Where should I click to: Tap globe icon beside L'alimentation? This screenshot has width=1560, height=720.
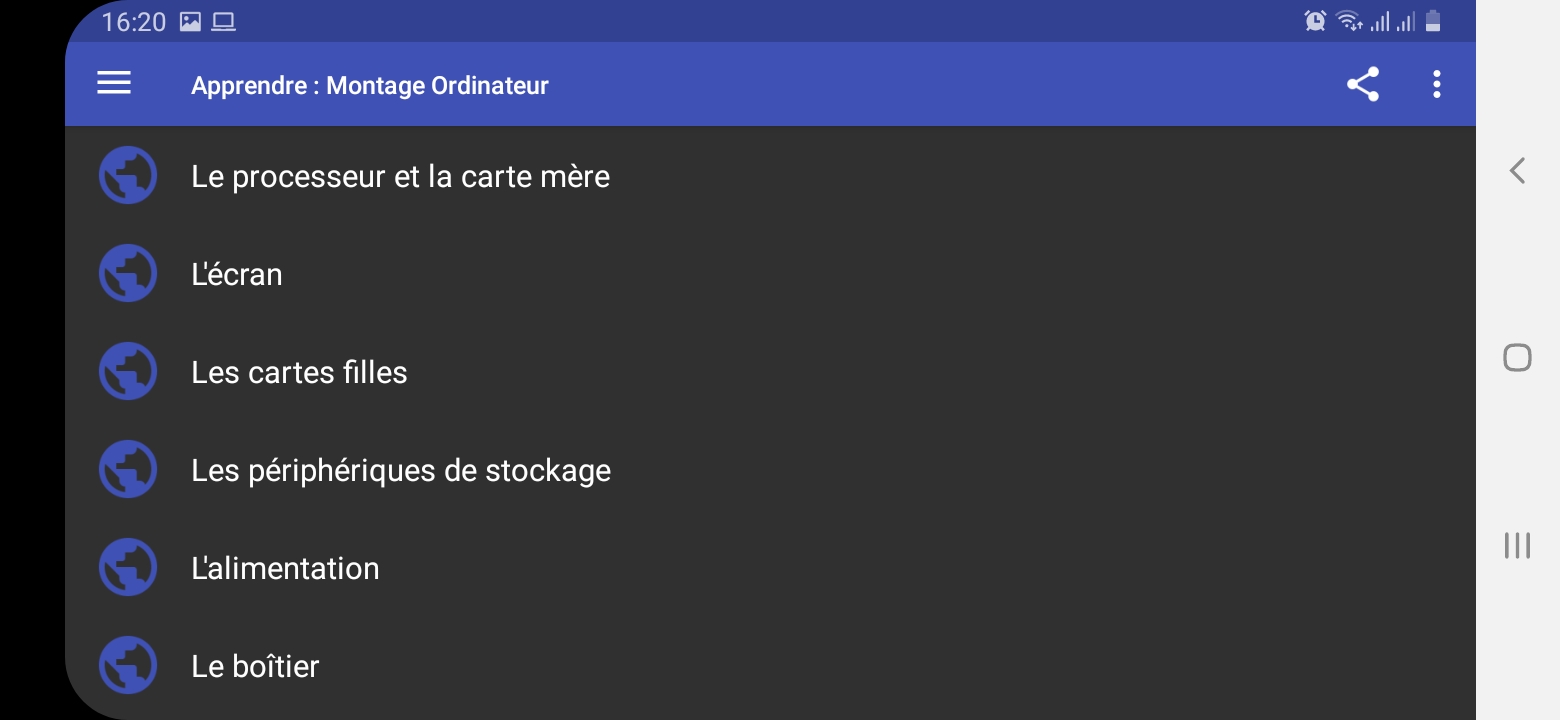click(128, 568)
